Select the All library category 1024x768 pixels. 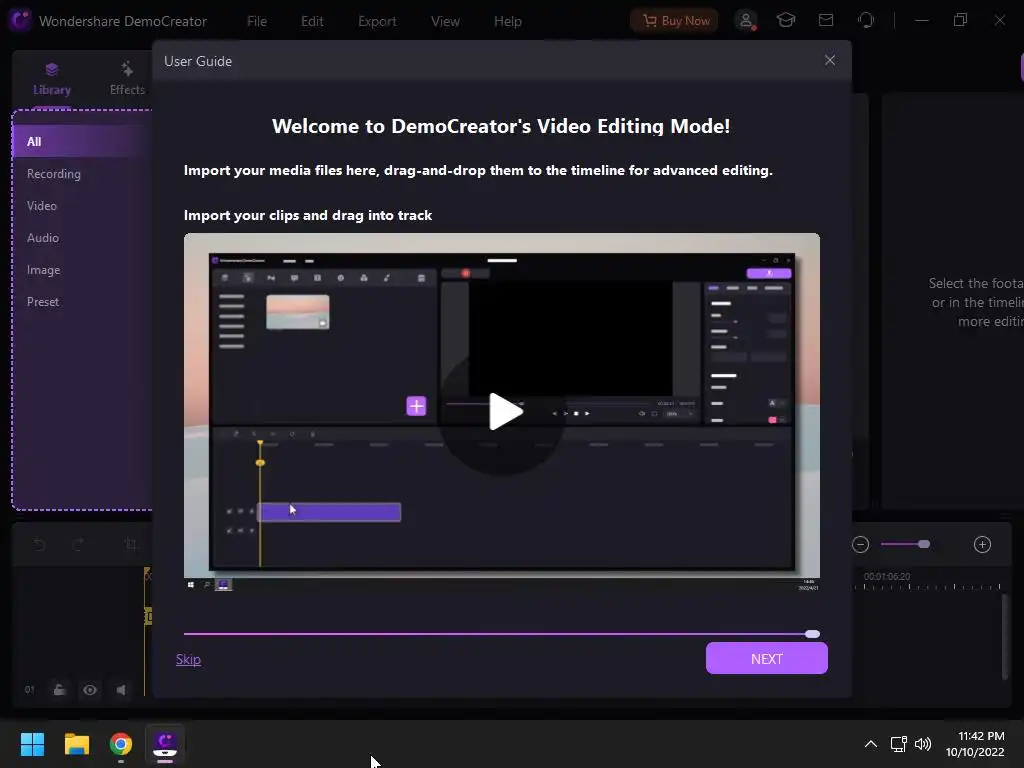tap(82, 141)
